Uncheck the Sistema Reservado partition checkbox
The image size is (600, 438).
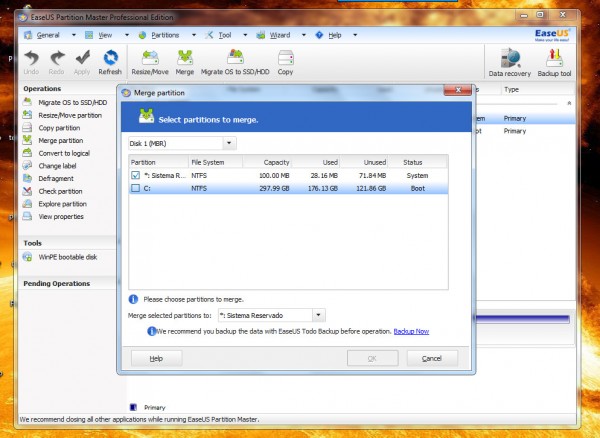(x=135, y=175)
